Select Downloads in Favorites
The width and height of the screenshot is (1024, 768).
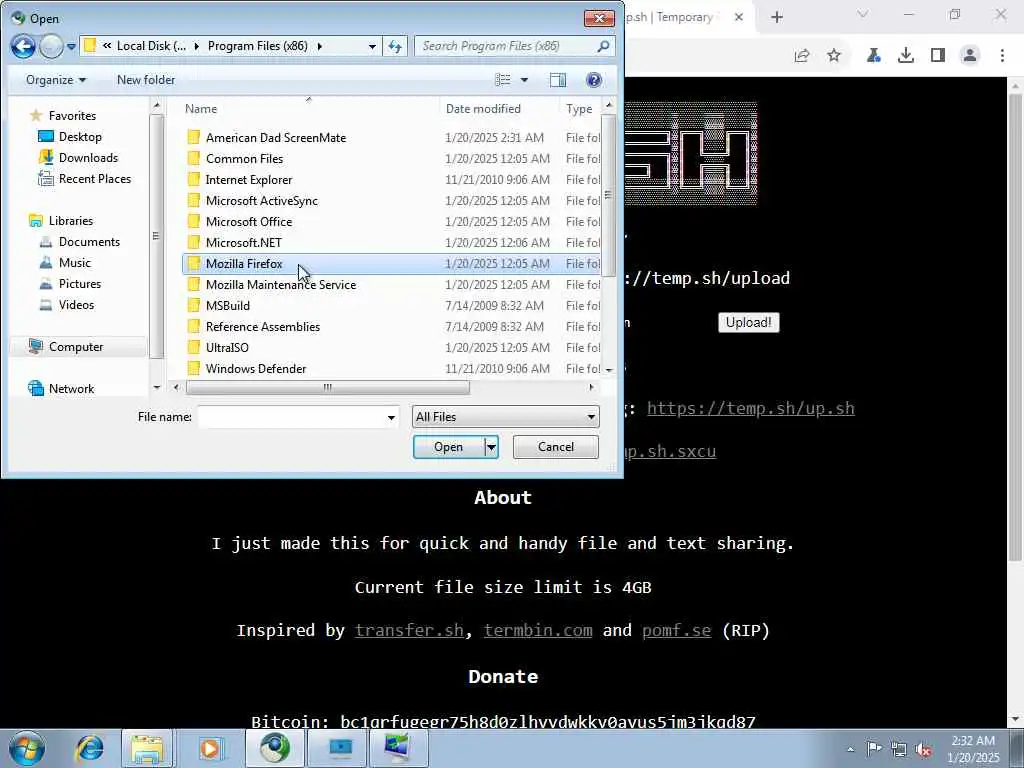[79, 157]
